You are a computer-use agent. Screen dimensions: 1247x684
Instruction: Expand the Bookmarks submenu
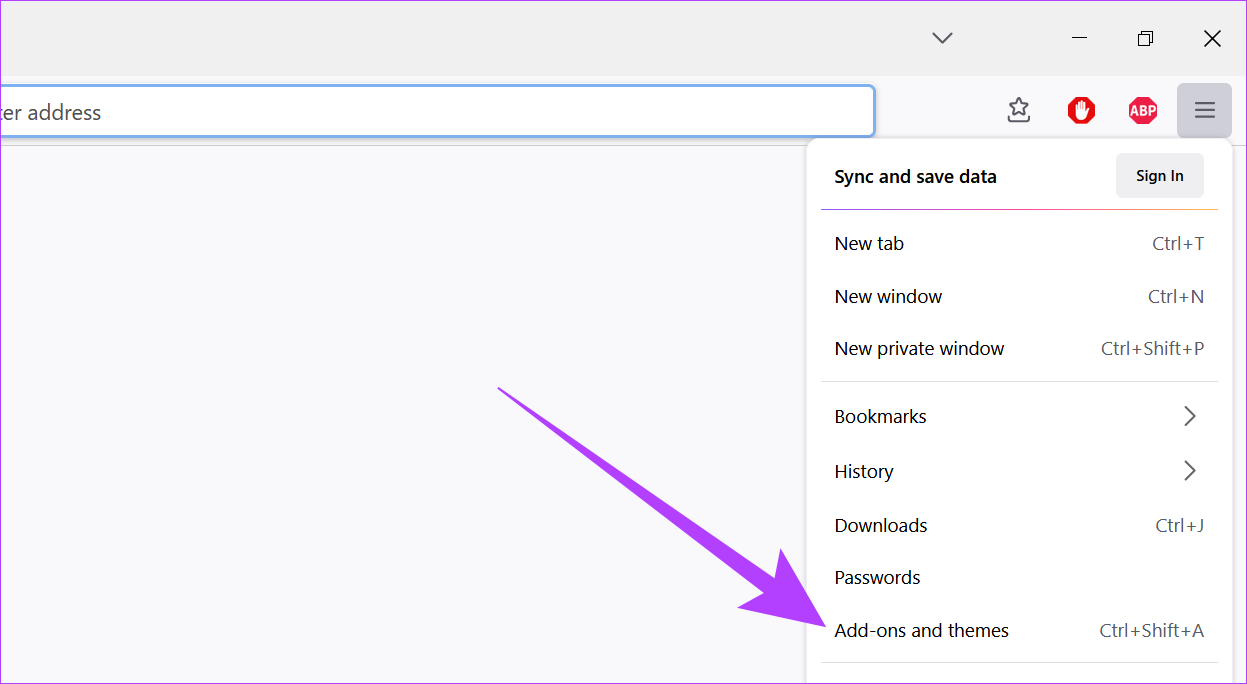pos(1019,417)
